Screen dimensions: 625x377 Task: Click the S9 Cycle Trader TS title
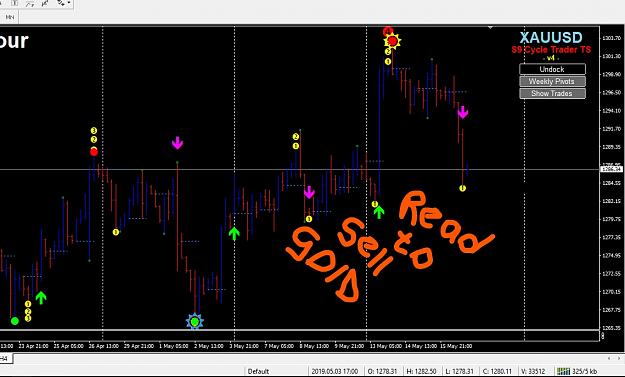(x=551, y=50)
